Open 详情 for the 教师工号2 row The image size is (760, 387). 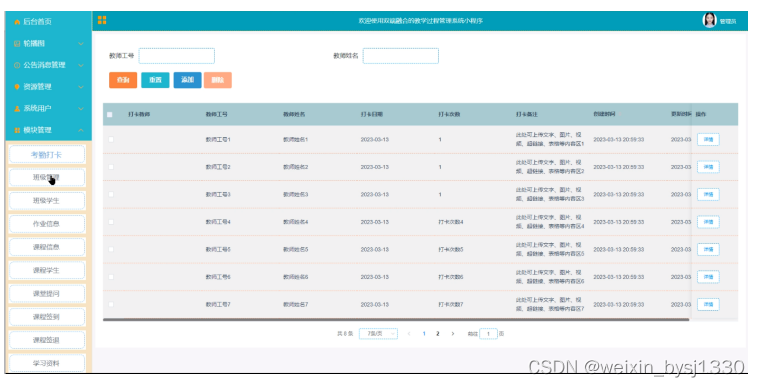tap(708, 167)
